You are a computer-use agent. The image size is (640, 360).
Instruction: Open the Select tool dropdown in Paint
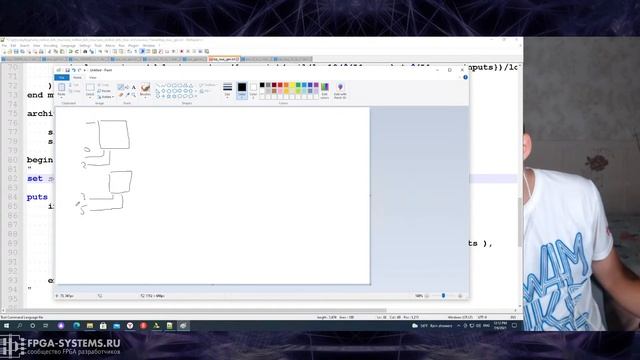click(90, 95)
